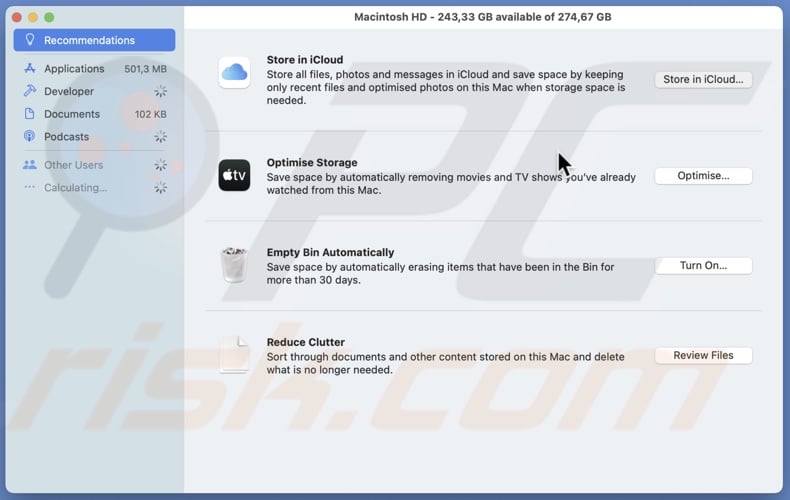790x500 pixels.
Task: Click the Other Users people icon
Action: tap(30, 164)
